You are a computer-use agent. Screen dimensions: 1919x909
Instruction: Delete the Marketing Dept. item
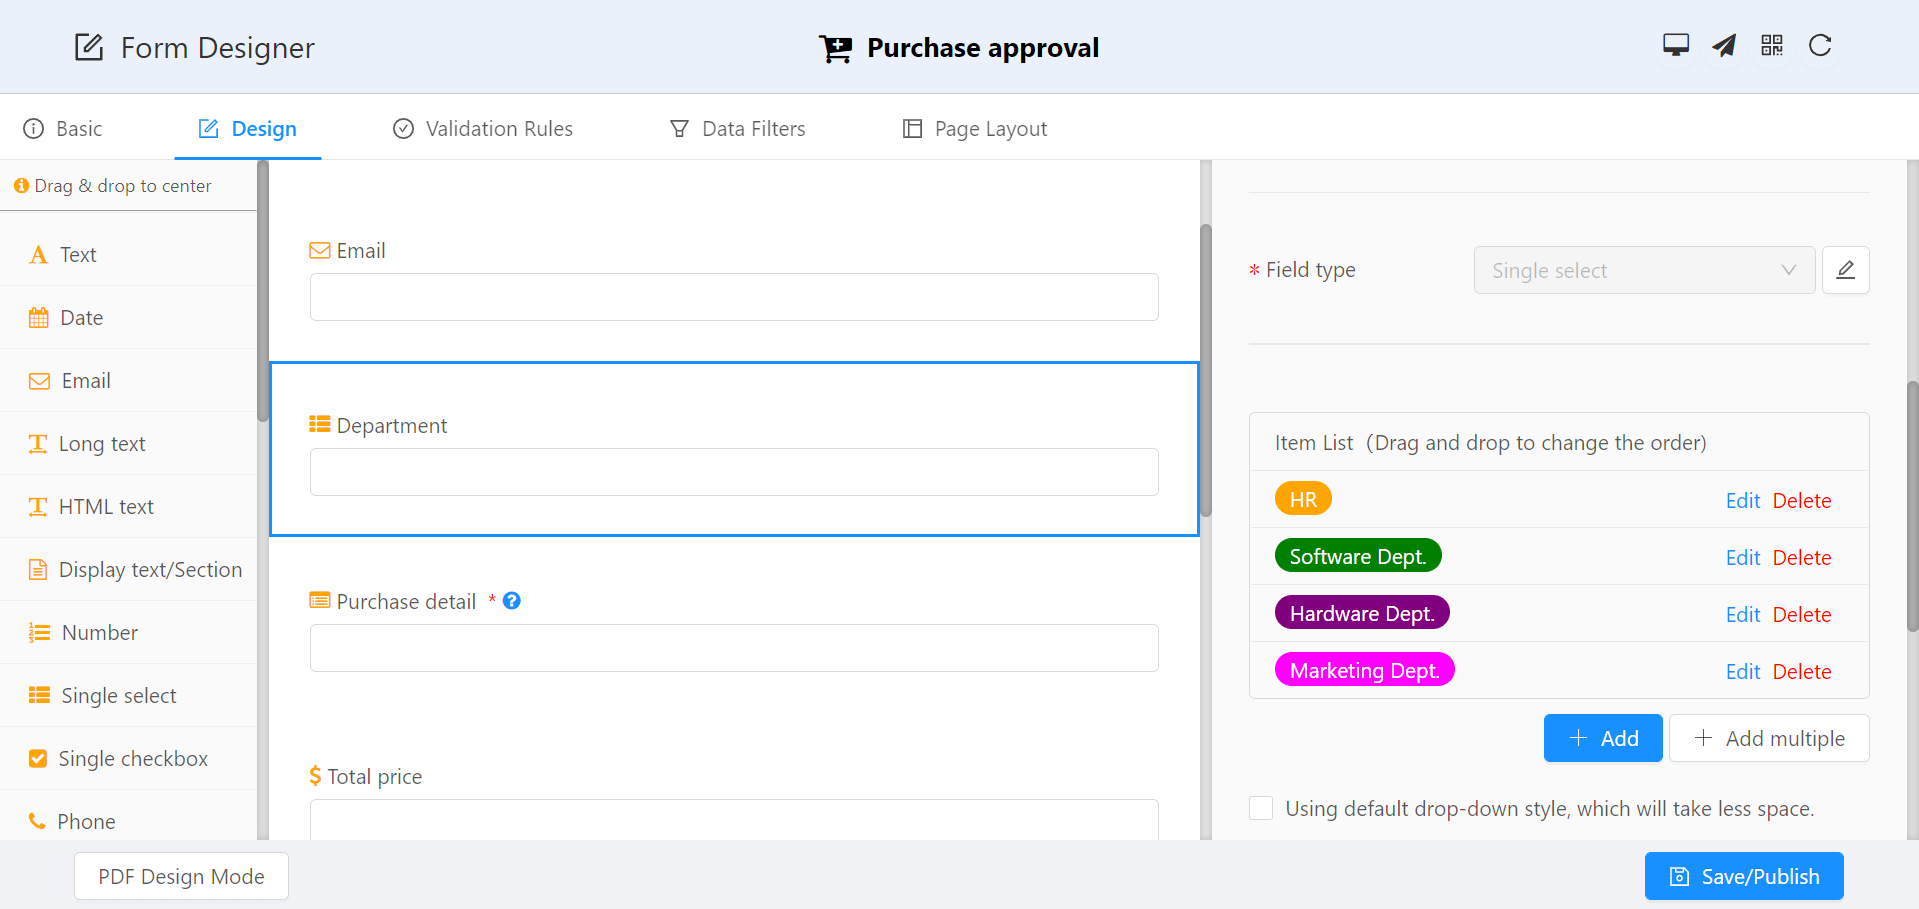click(x=1802, y=672)
